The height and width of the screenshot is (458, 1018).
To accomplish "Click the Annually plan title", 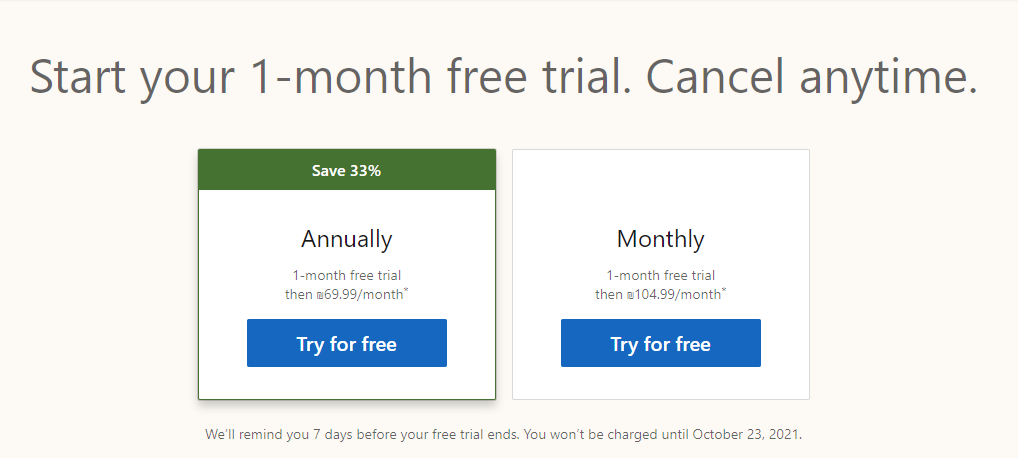I will point(347,239).
